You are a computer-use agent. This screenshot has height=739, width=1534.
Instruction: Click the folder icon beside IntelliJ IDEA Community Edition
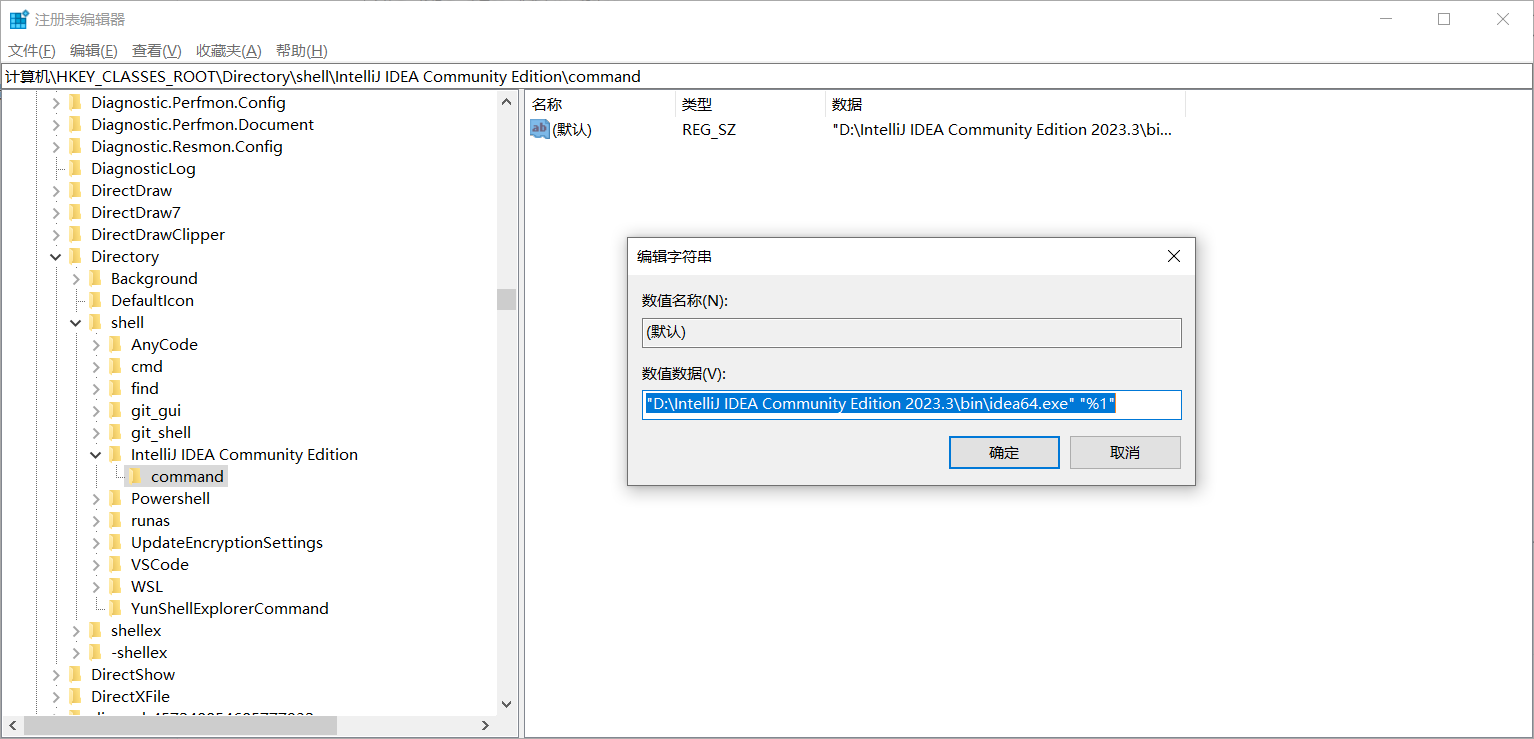point(116,454)
